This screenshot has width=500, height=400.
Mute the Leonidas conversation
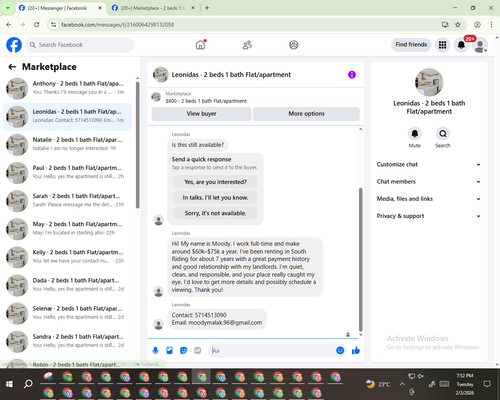coord(414,134)
